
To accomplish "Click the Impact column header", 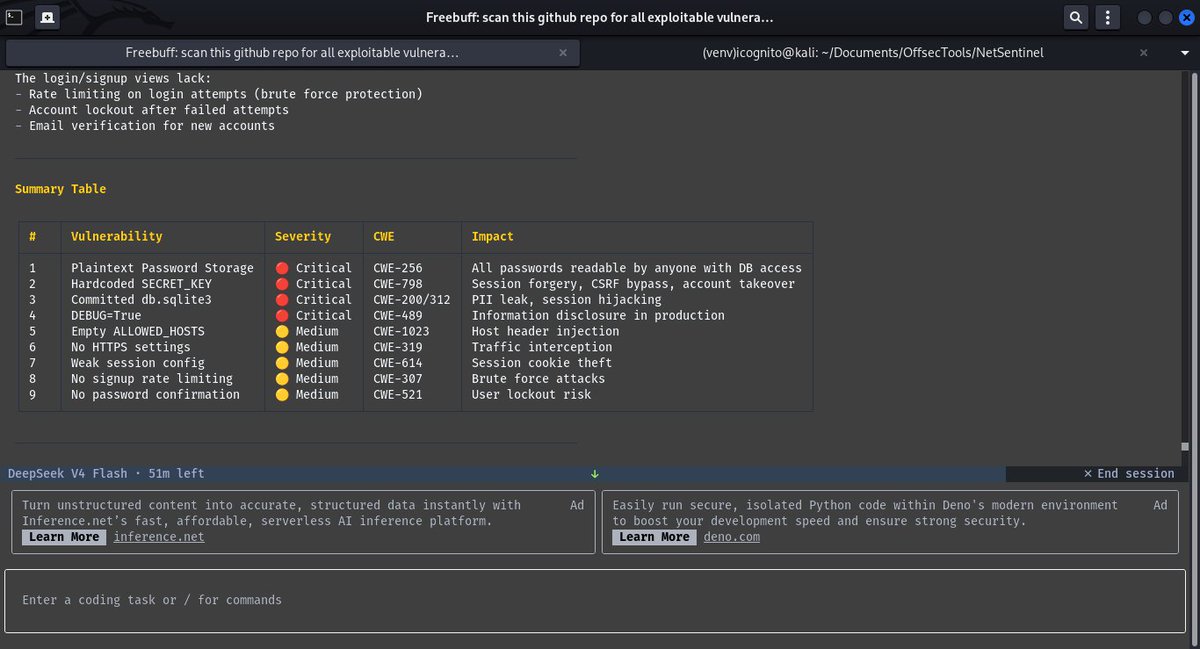I will tap(493, 237).
